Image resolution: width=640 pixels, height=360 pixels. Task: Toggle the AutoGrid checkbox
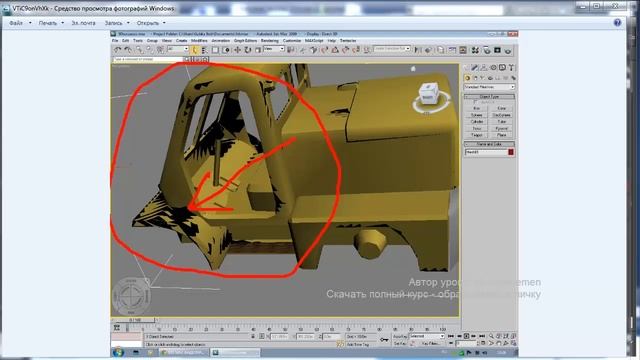click(x=475, y=102)
